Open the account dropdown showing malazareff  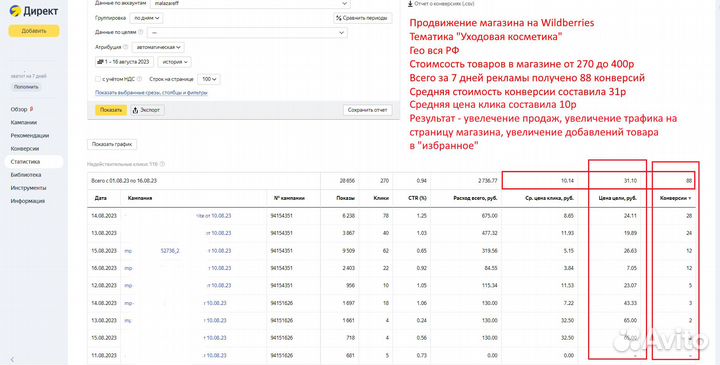click(x=250, y=4)
